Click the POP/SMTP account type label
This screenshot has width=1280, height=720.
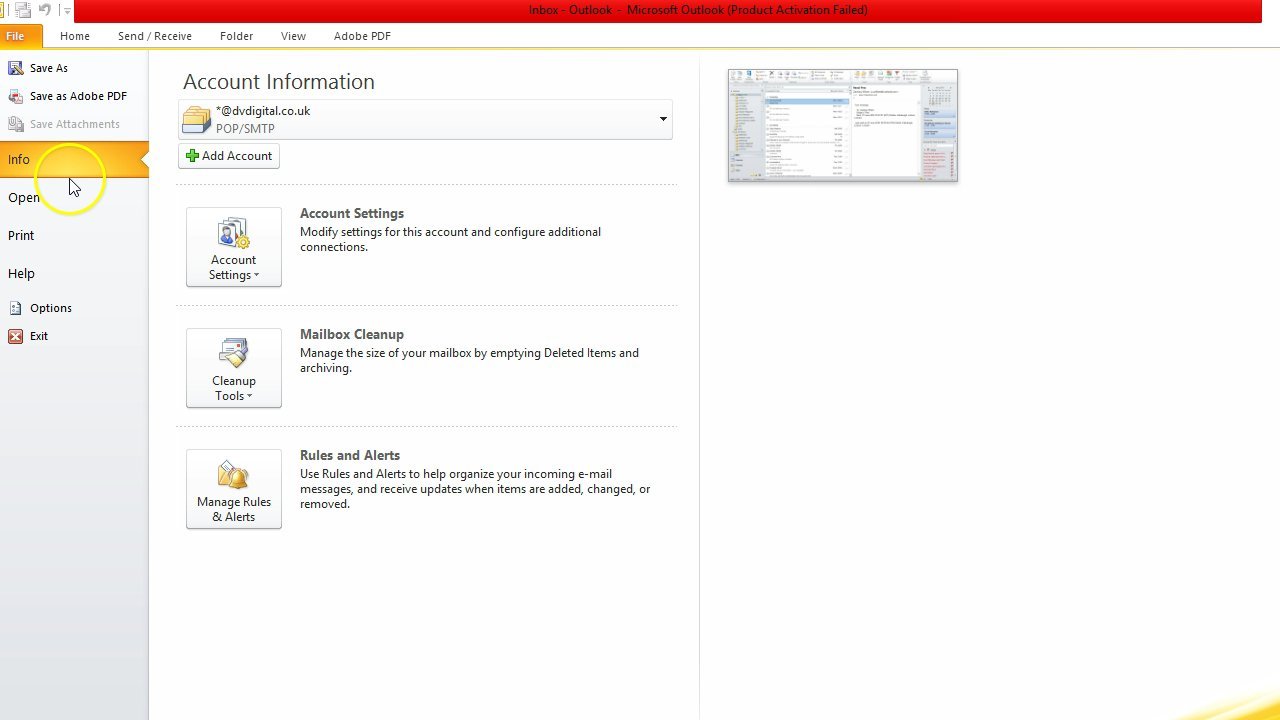click(x=245, y=128)
